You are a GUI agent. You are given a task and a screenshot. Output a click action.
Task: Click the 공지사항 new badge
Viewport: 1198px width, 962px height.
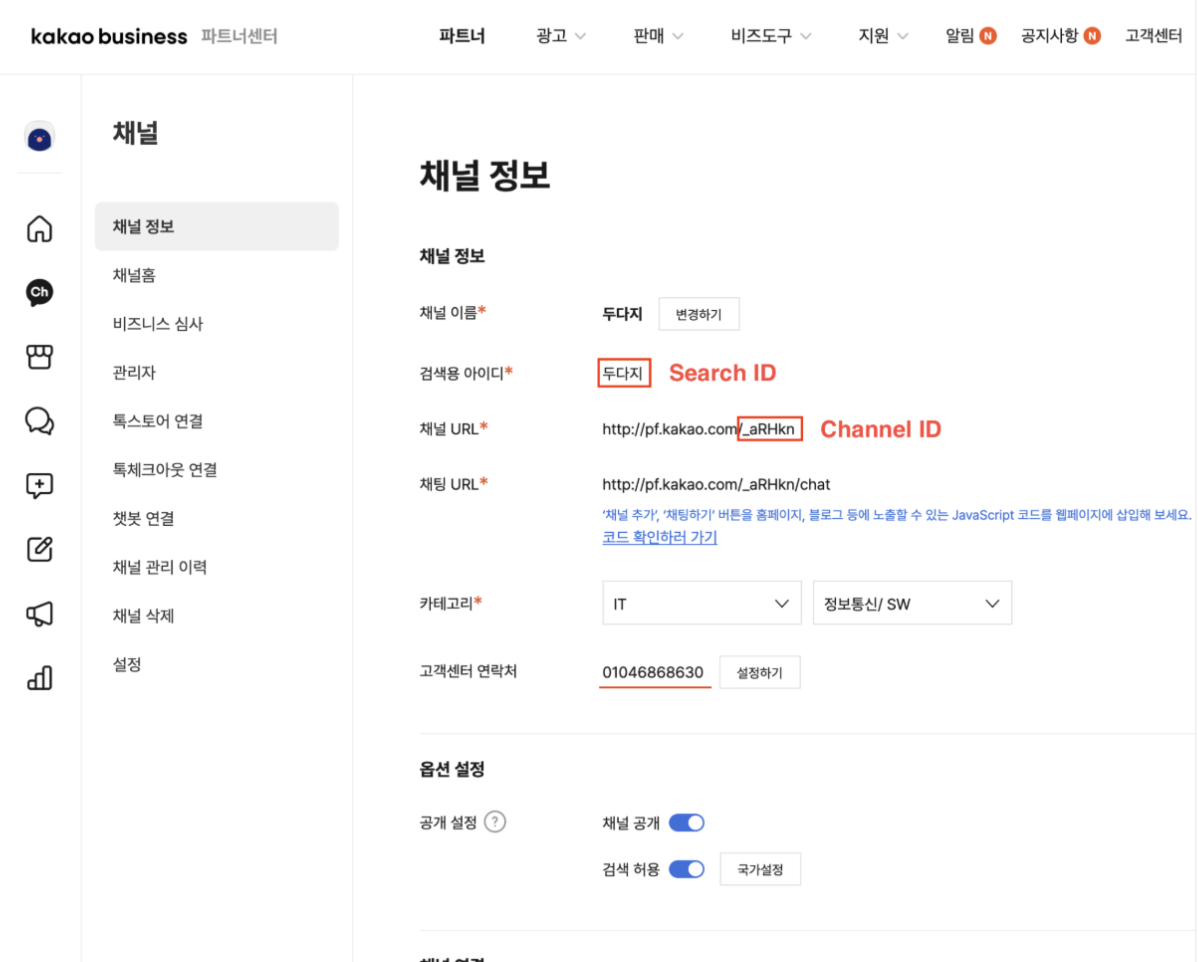point(1093,36)
